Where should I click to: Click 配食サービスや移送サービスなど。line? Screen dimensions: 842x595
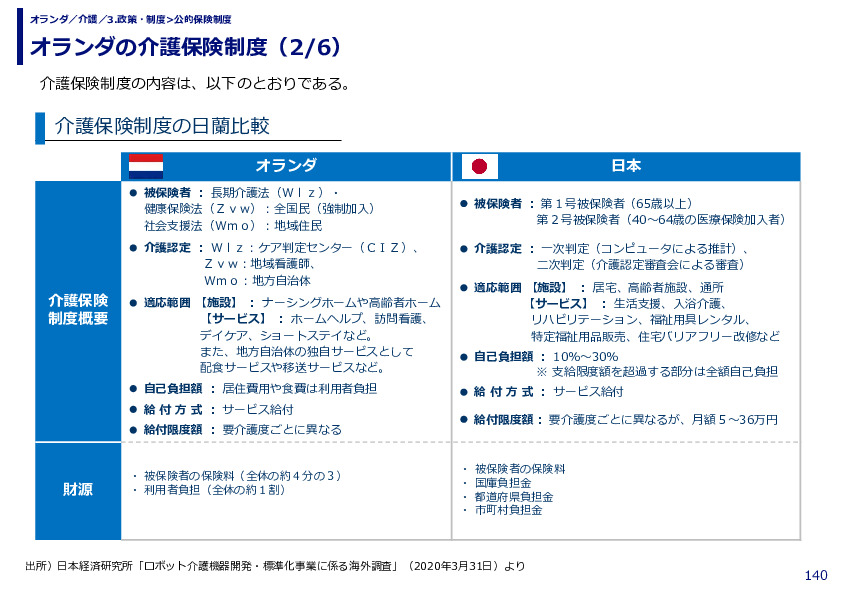tap(292, 368)
